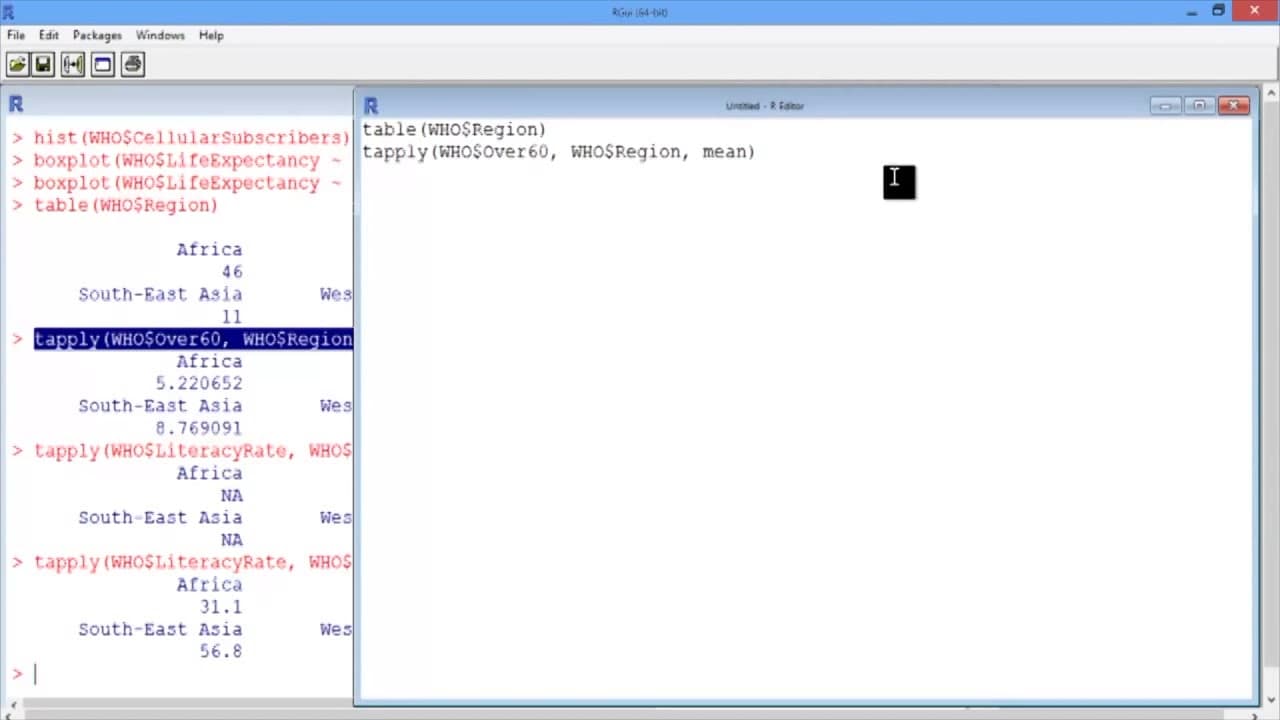1280x720 pixels.
Task: Restore down the main RGui window
Action: point(1218,11)
